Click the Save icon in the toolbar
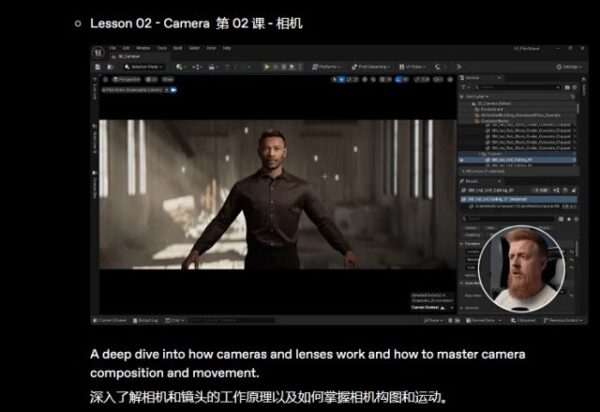Screen dimensions: 600x412 [x=98, y=67]
